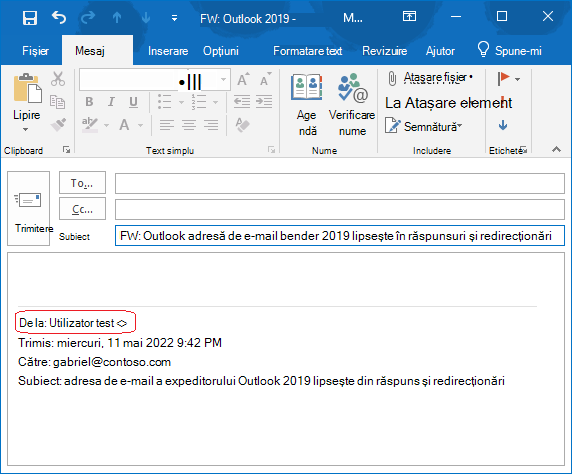This screenshot has height=474, width=572.
Task: Toggle Italic formatting
Action: [111, 102]
